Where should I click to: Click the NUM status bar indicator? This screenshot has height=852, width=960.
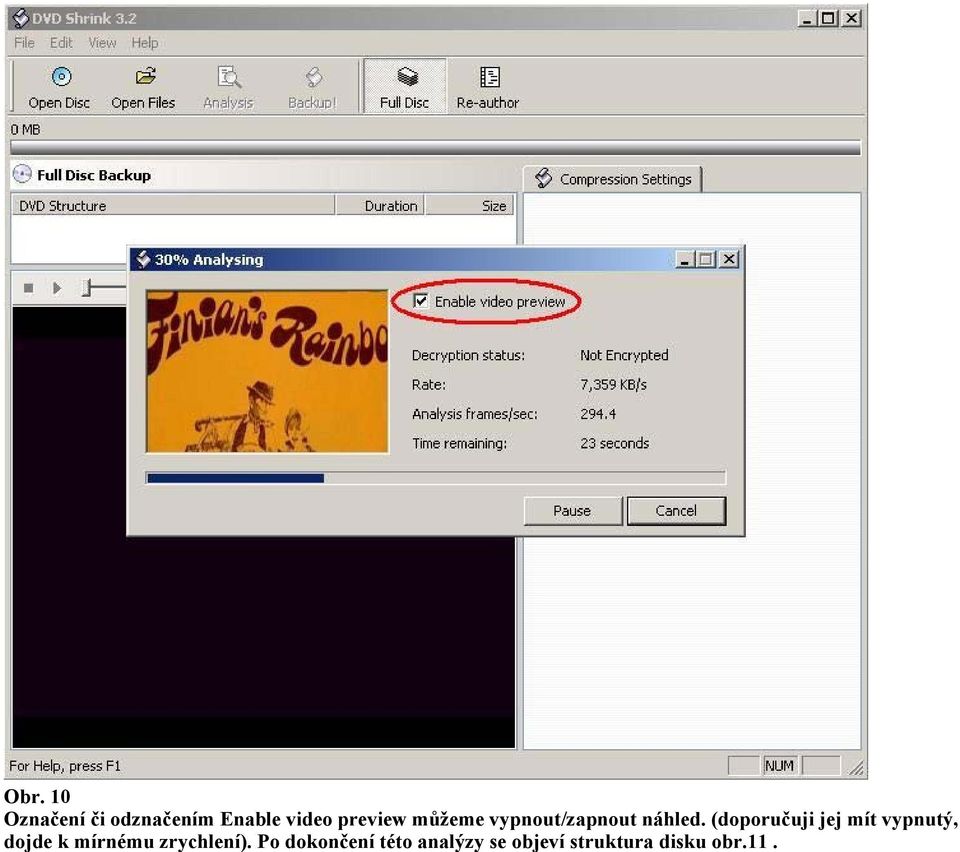(779, 765)
